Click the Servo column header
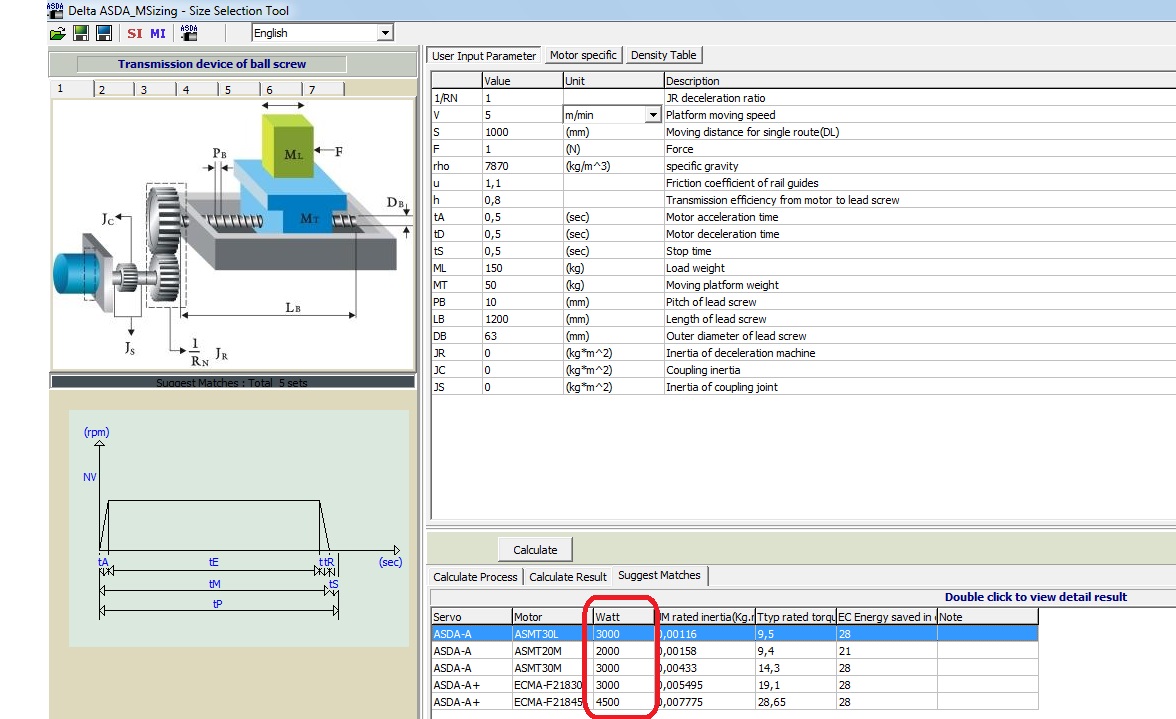This screenshot has width=1176, height=719. click(x=471, y=616)
